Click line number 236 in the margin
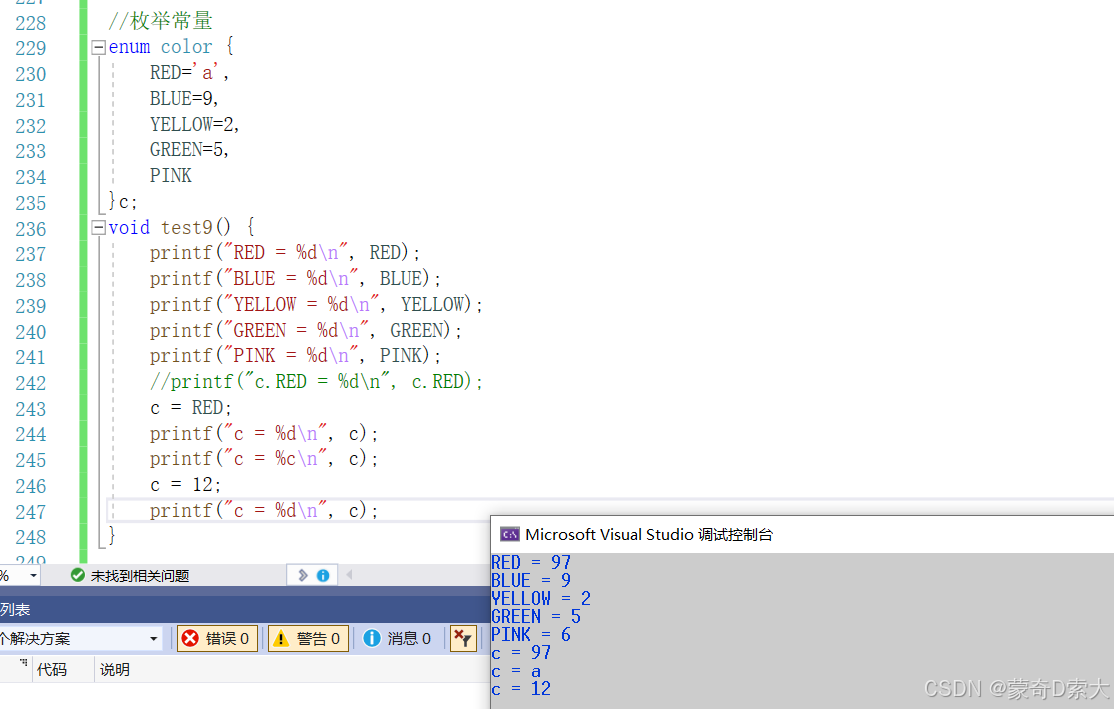This screenshot has width=1114, height=709. [31, 229]
